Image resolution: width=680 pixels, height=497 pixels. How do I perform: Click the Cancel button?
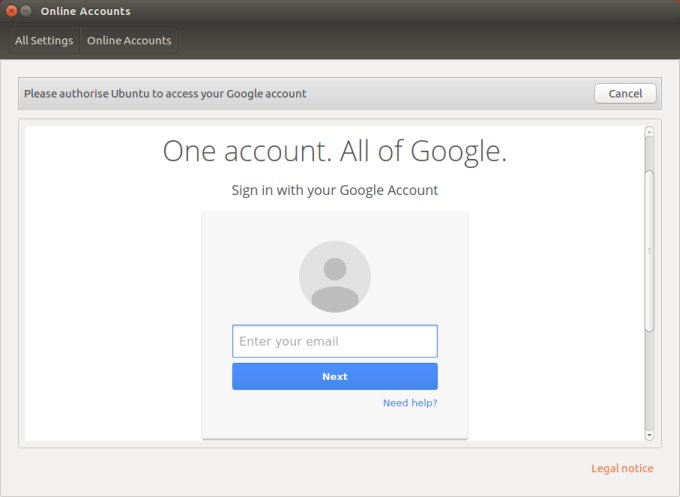point(625,93)
